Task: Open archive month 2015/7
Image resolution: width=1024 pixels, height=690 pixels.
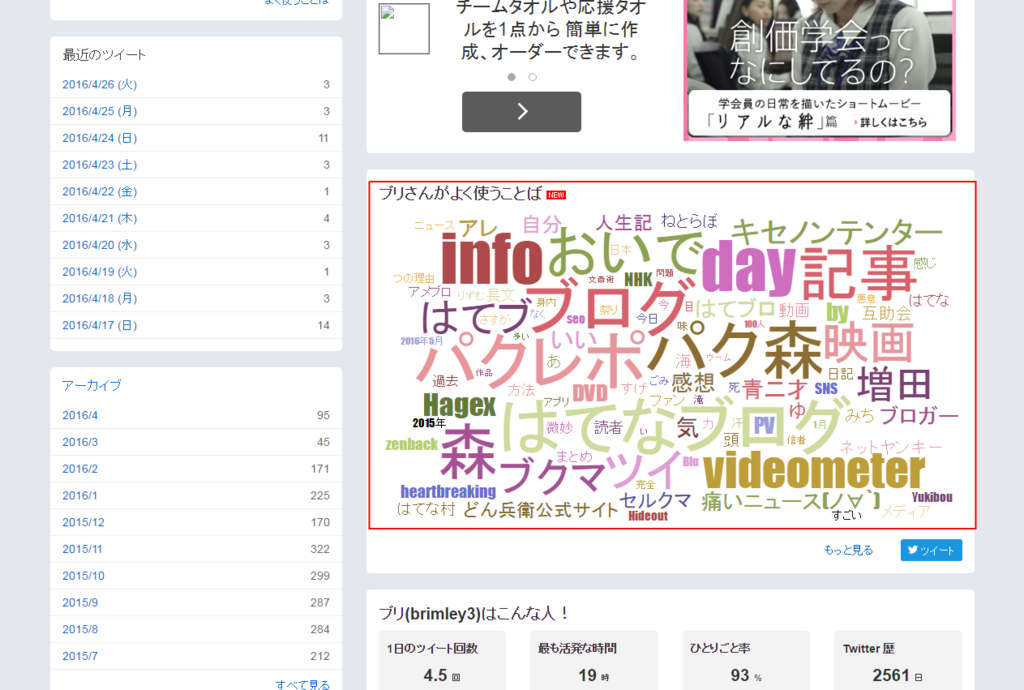Action: [80, 656]
